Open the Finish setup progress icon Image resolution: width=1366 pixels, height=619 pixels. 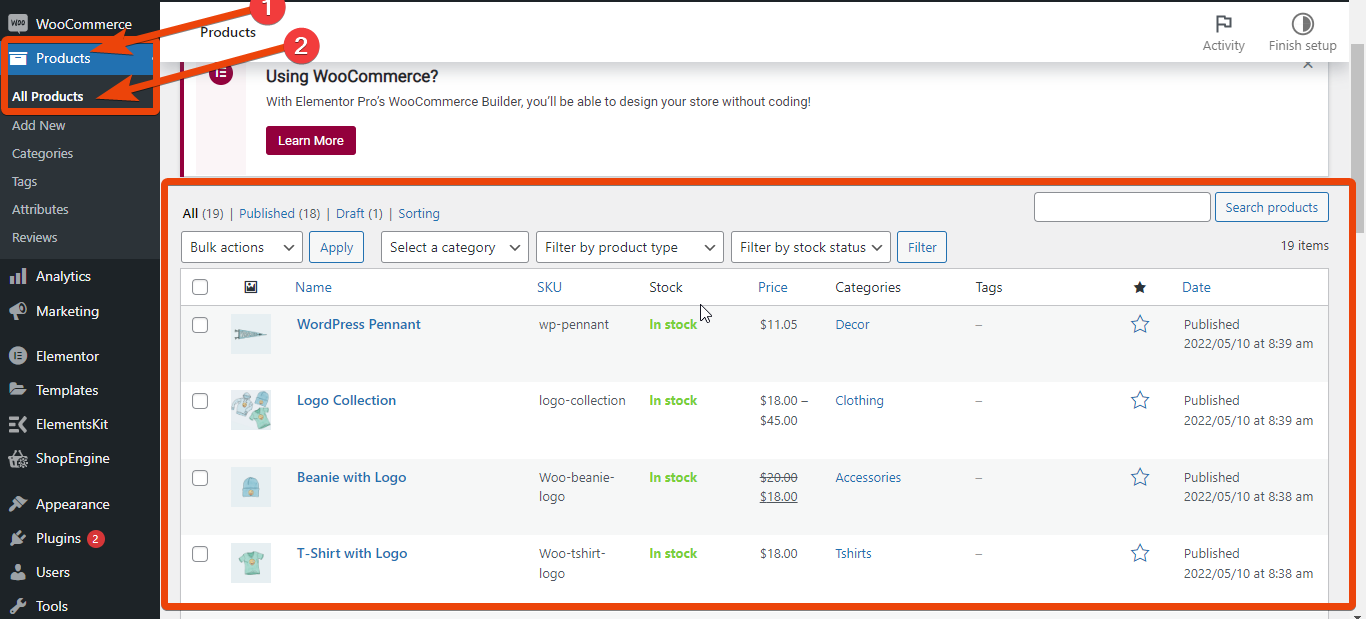(x=1302, y=24)
